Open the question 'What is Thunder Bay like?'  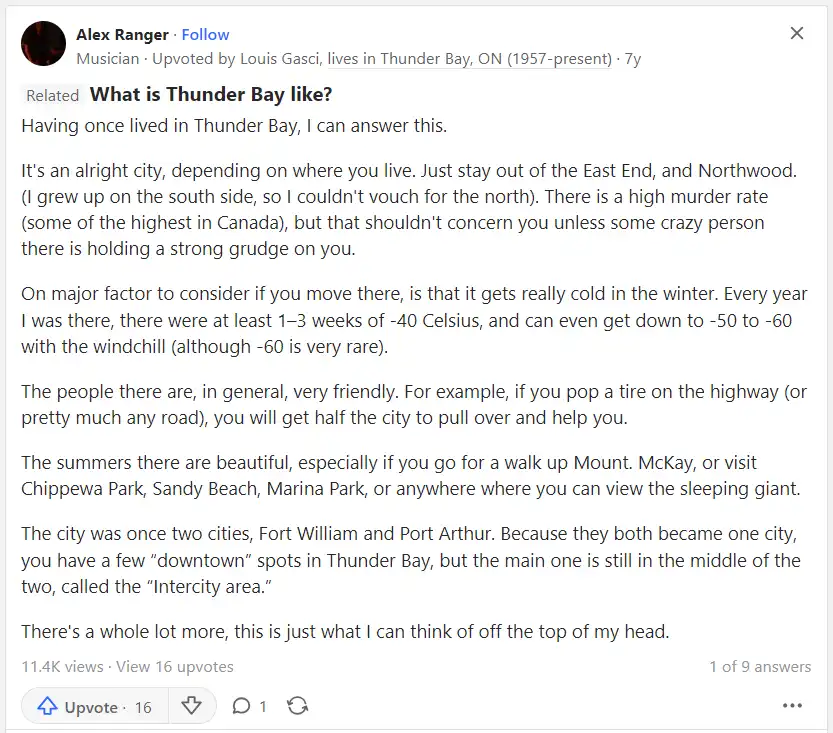(211, 95)
